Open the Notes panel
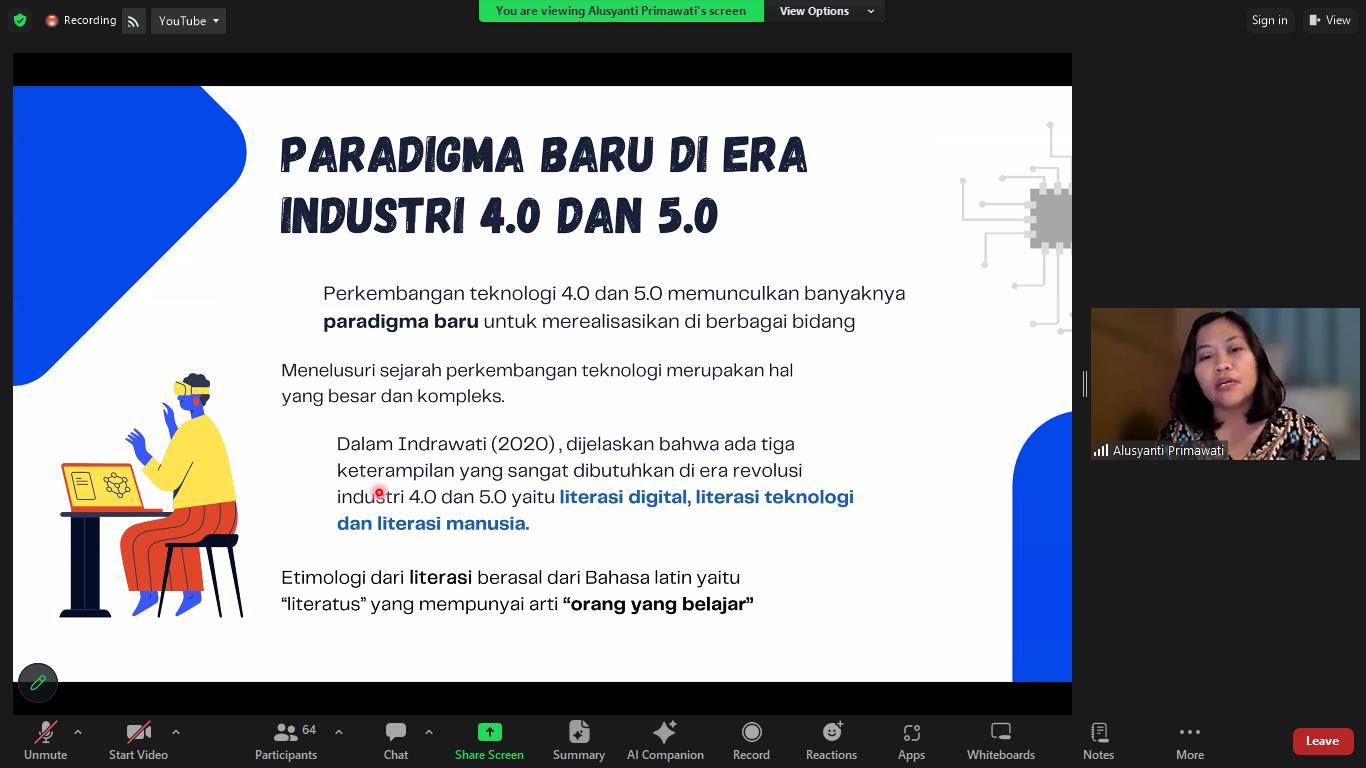1366x768 pixels. pyautogui.click(x=1098, y=741)
